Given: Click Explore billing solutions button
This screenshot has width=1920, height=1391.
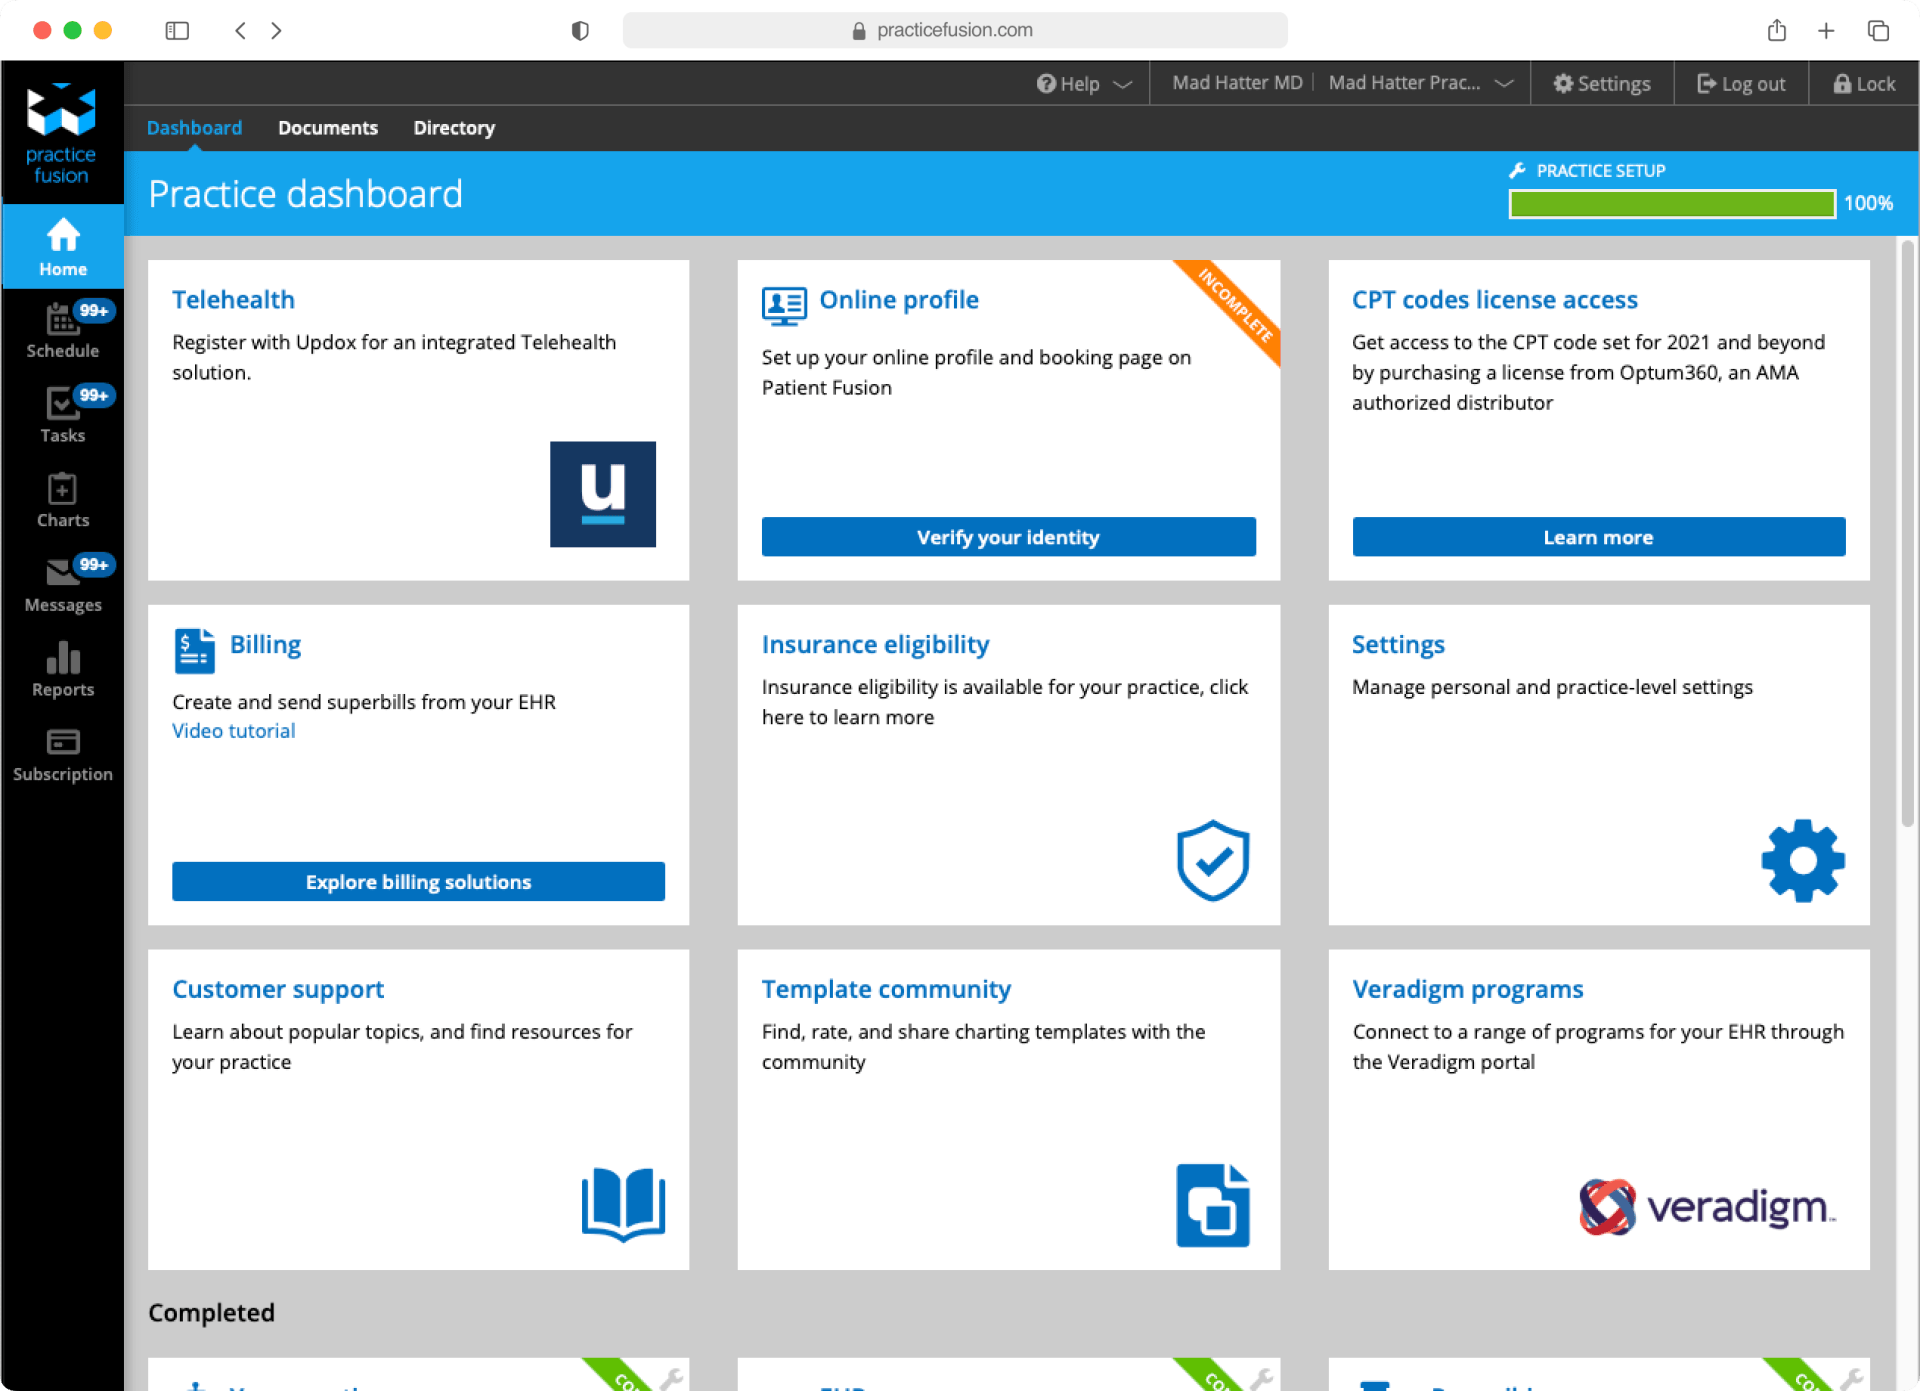Looking at the screenshot, I should [x=418, y=881].
